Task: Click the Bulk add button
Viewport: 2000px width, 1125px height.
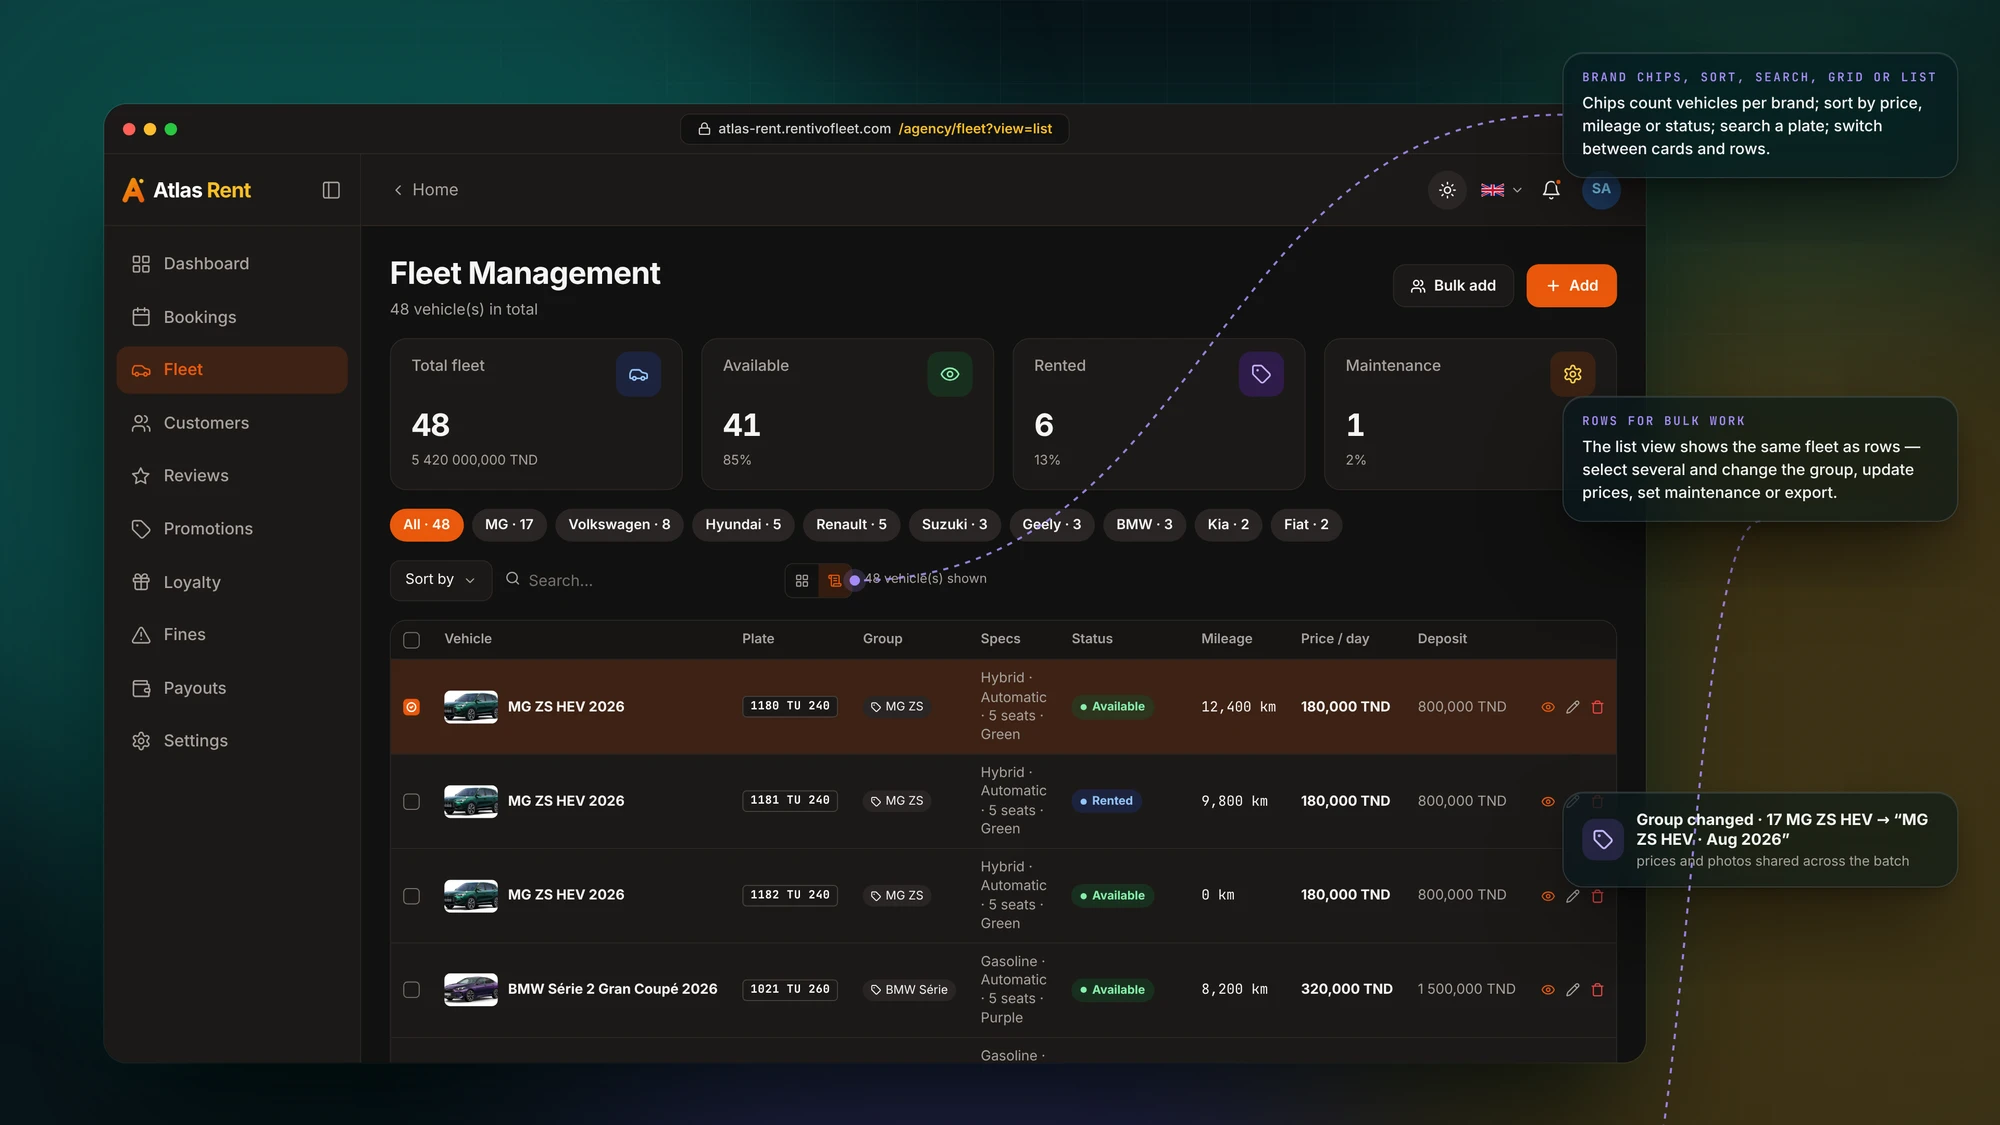Action: click(x=1453, y=286)
